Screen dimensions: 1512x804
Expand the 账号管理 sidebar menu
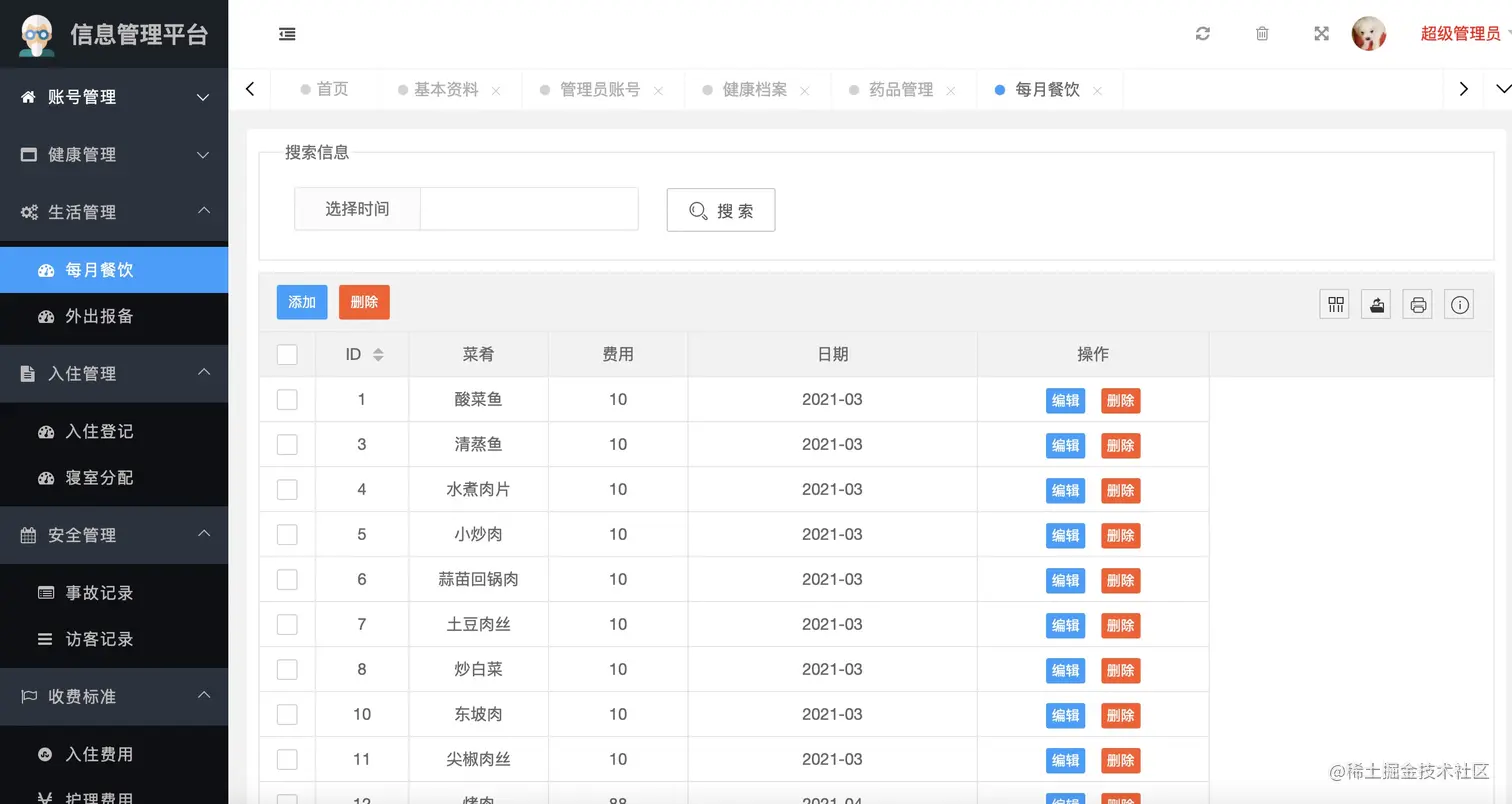(114, 97)
